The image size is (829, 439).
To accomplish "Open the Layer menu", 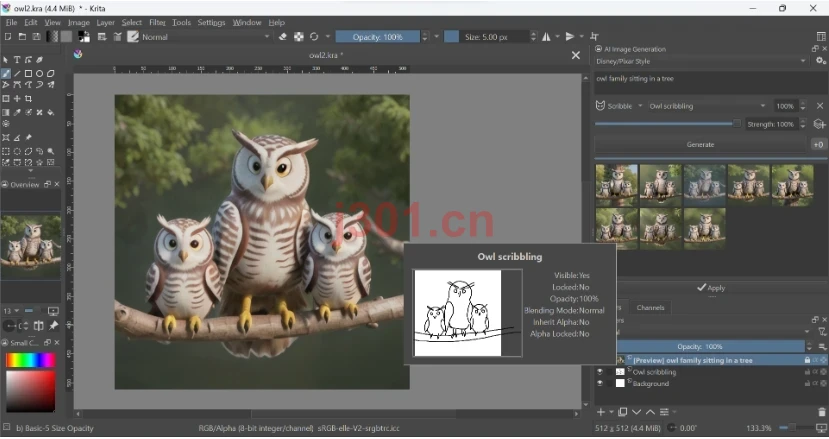I will coord(105,22).
